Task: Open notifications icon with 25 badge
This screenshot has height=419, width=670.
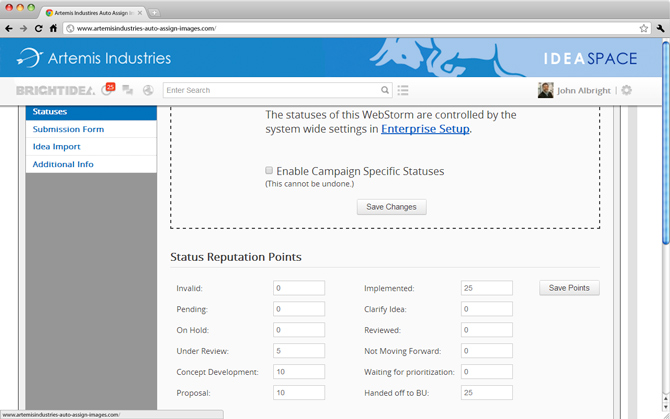Action: coord(108,89)
